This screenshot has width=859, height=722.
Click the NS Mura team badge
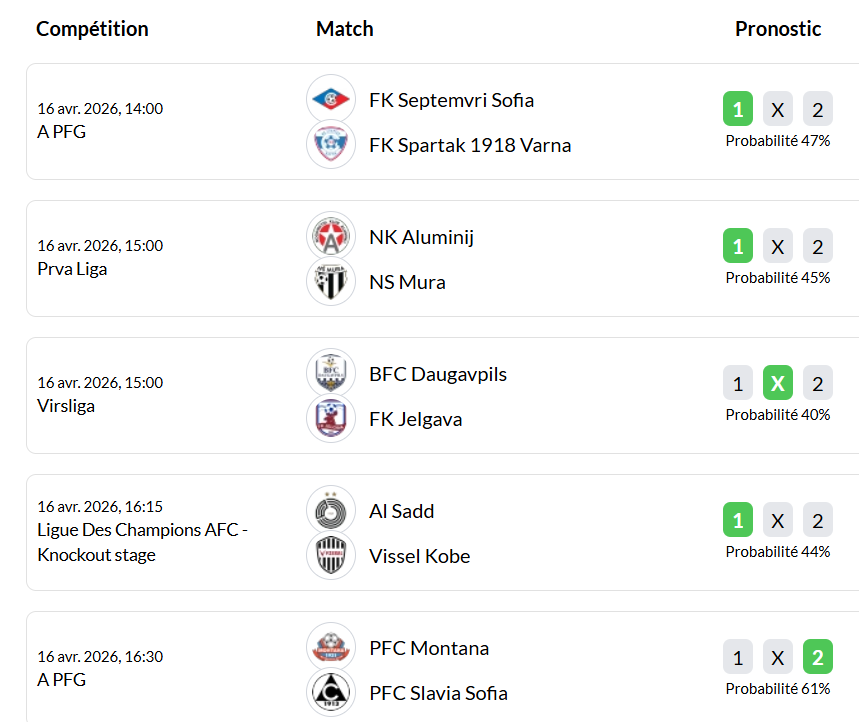coord(331,281)
